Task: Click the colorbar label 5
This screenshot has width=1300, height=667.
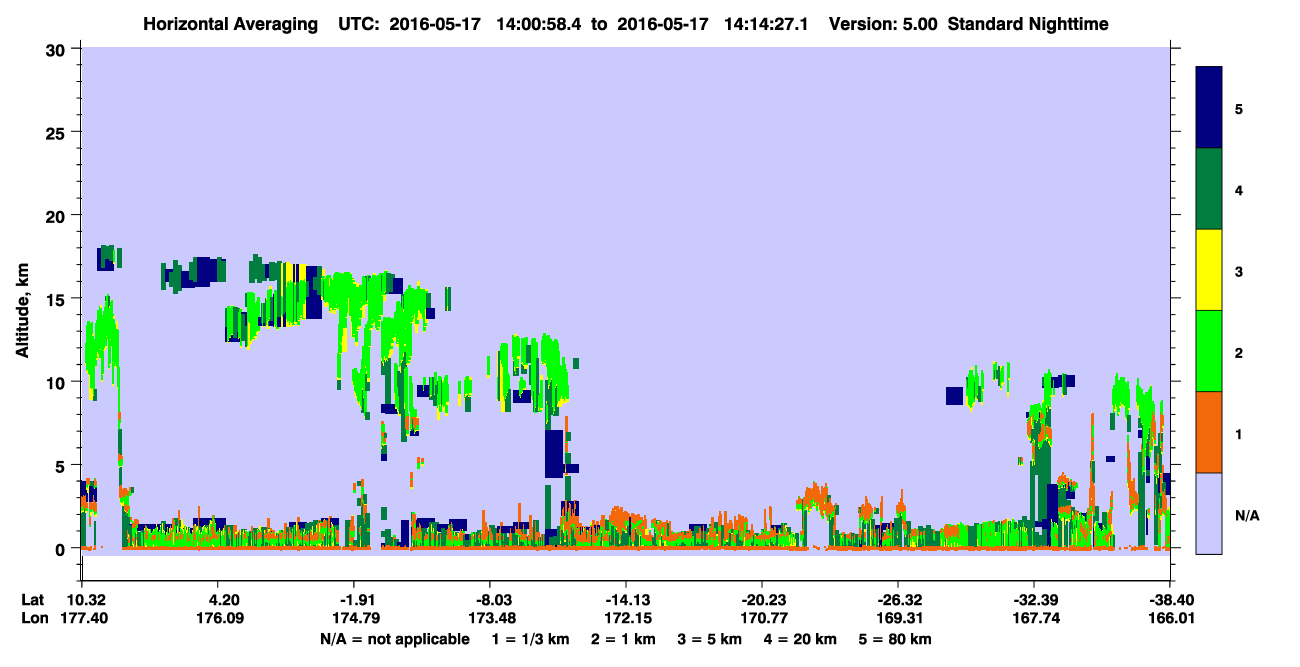Action: 1239,108
